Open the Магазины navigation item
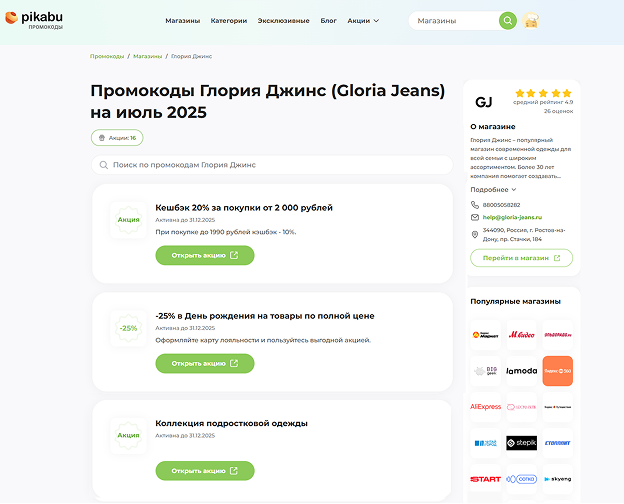Viewport: 624px width, 504px height. pos(183,21)
